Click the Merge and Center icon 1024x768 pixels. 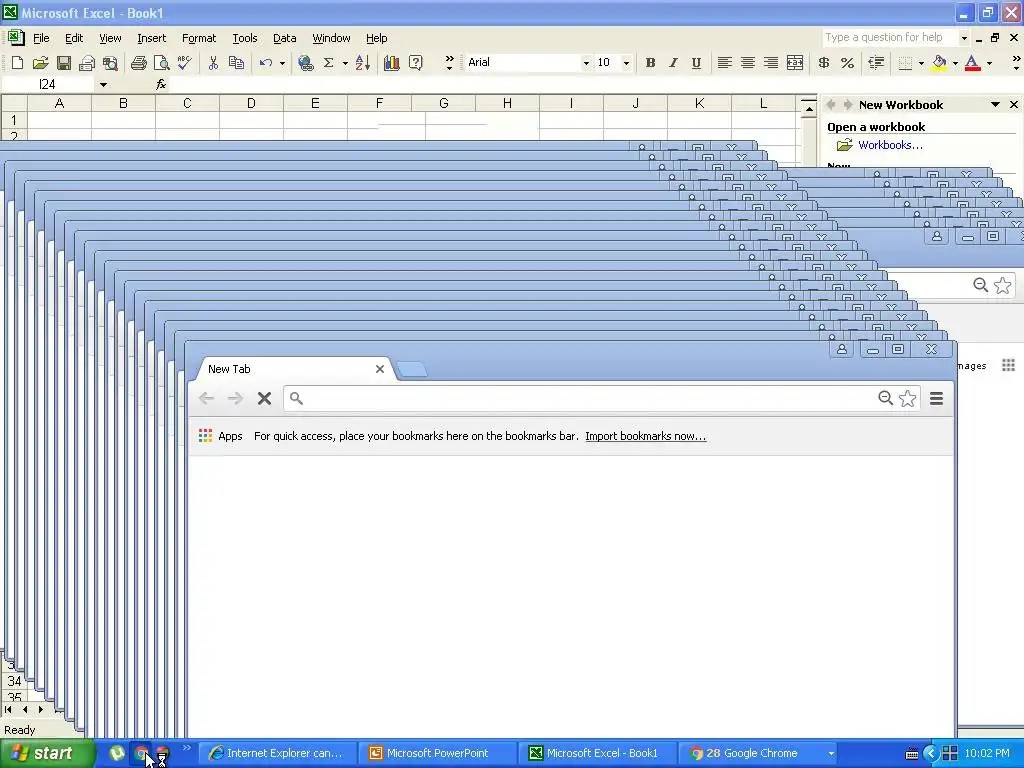[795, 63]
